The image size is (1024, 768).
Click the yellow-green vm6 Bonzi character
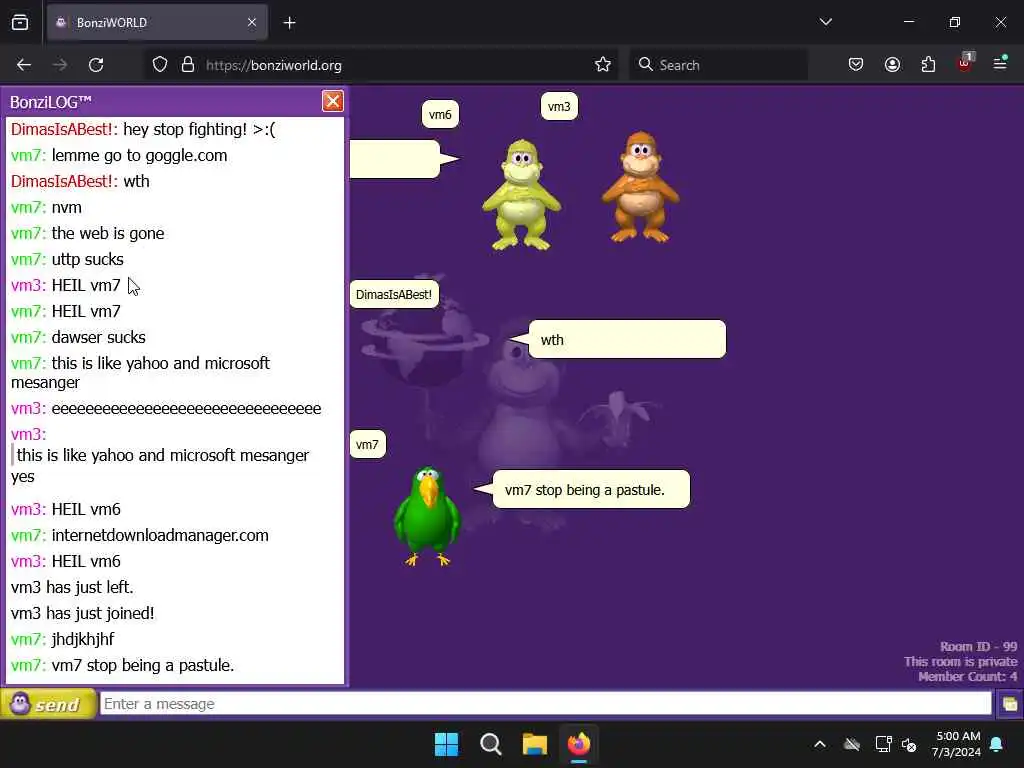(x=521, y=194)
